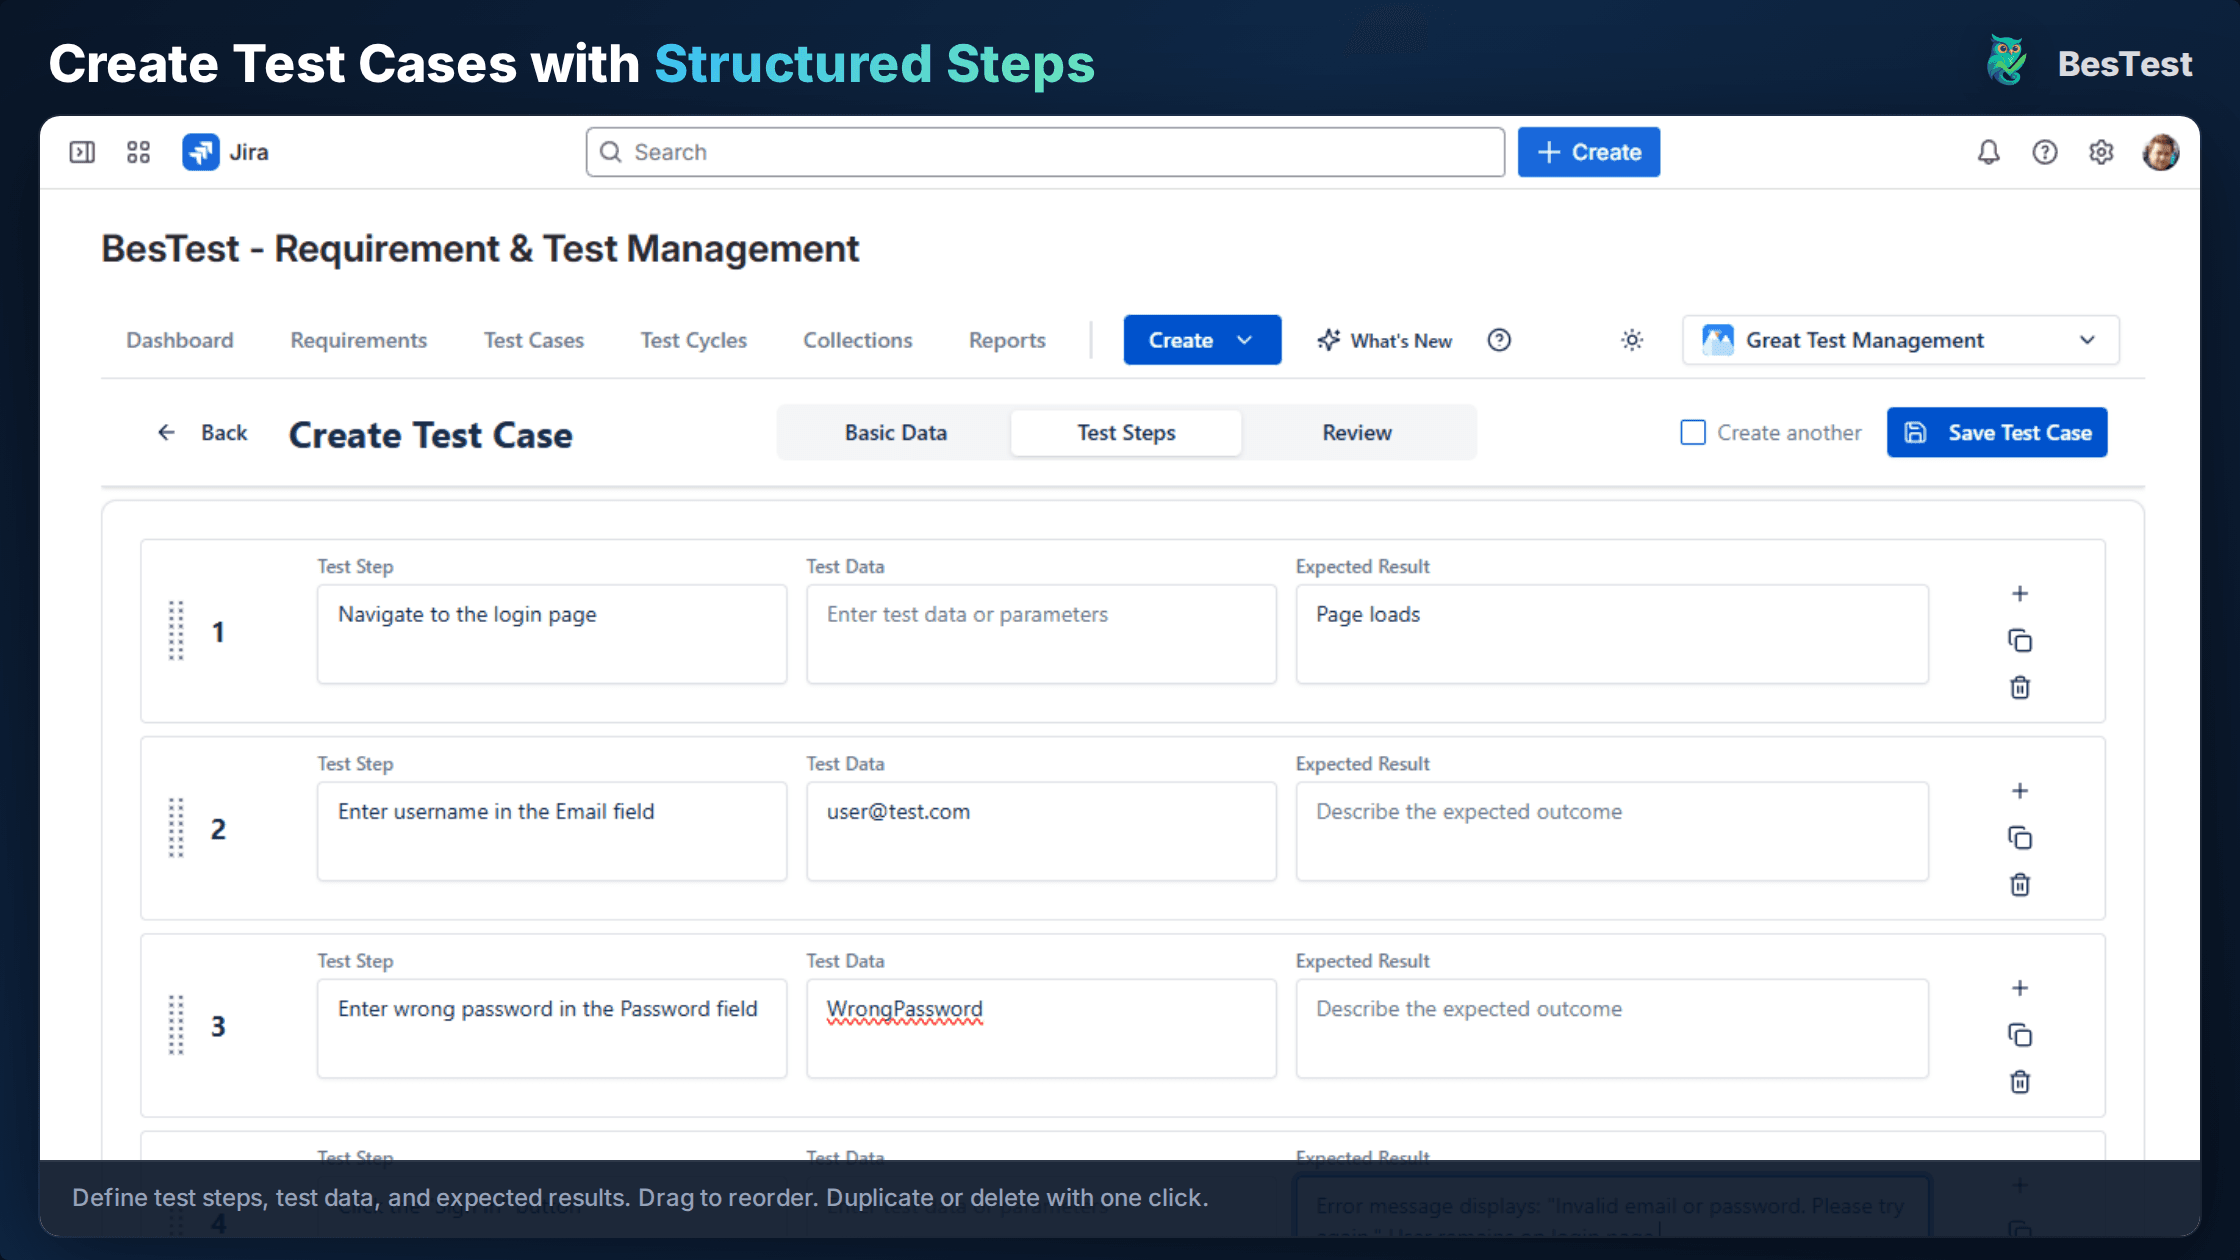2240x1260 pixels.
Task: Switch to the Basic Data tab
Action: 895,432
